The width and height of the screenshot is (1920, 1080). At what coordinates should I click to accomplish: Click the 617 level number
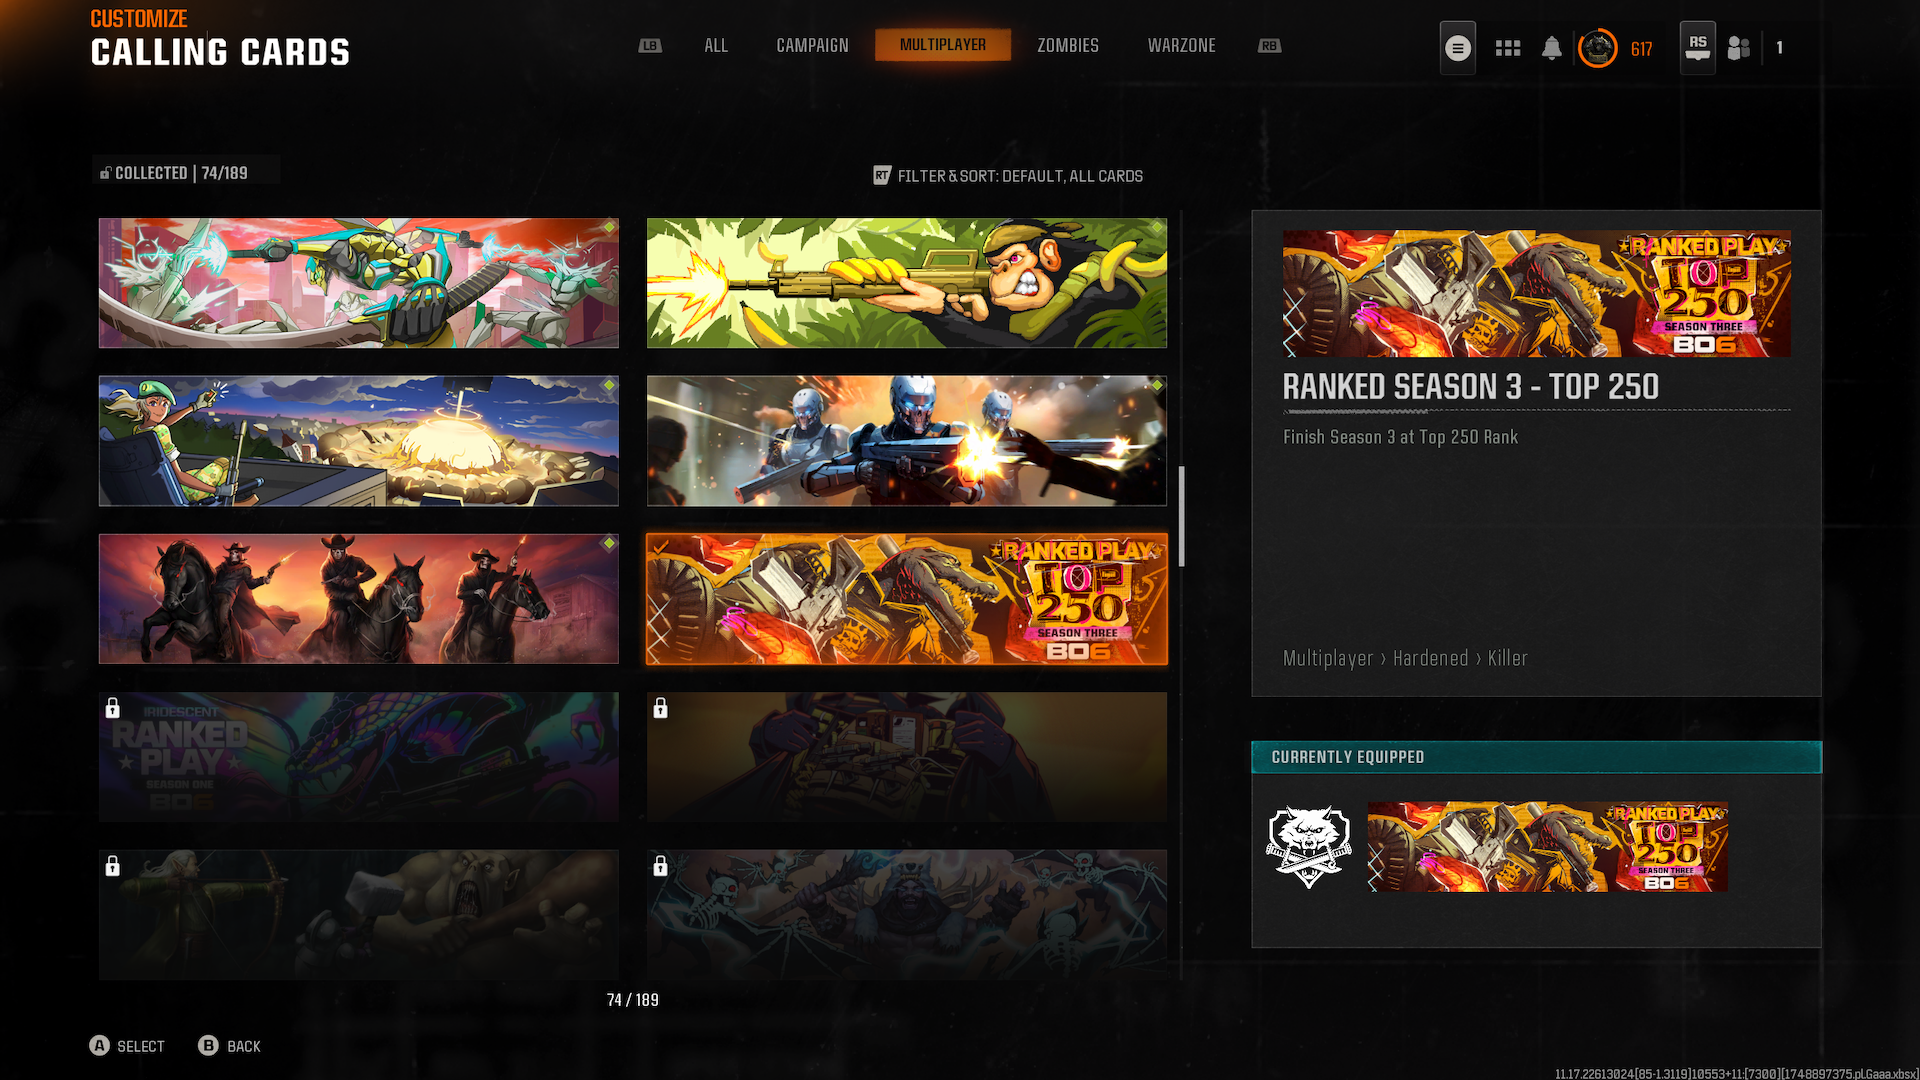click(x=1641, y=49)
